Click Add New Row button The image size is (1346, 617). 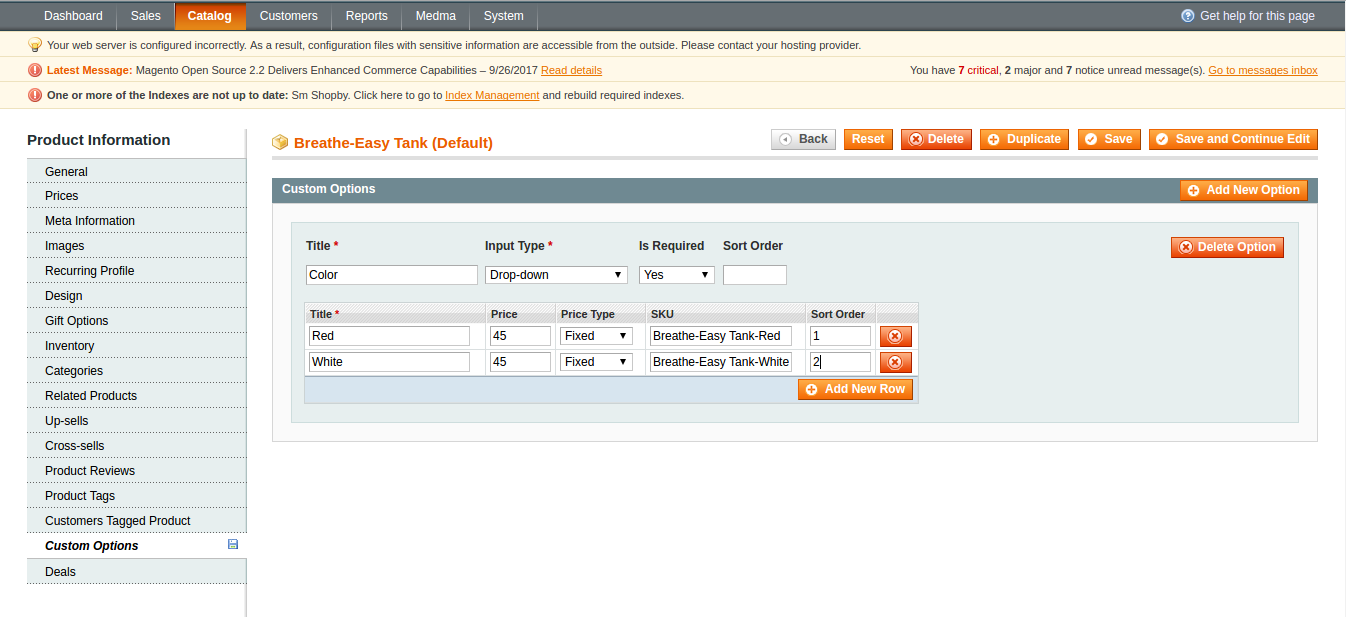(855, 389)
